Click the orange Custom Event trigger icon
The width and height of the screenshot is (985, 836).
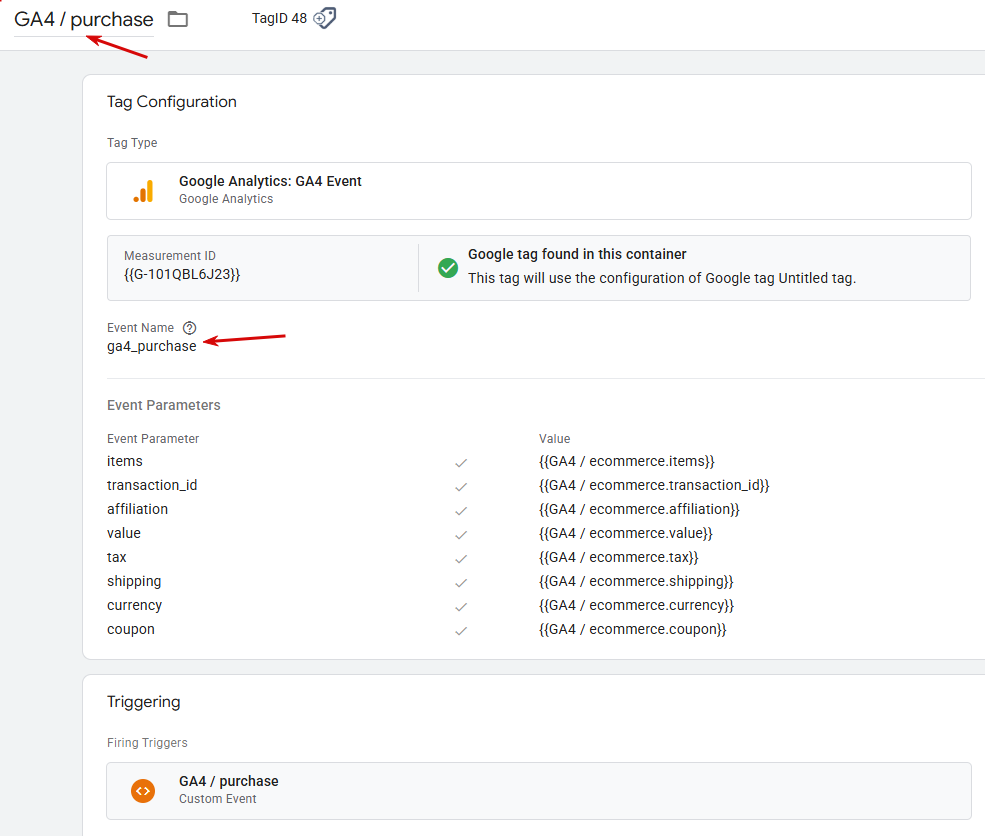pyautogui.click(x=144, y=790)
